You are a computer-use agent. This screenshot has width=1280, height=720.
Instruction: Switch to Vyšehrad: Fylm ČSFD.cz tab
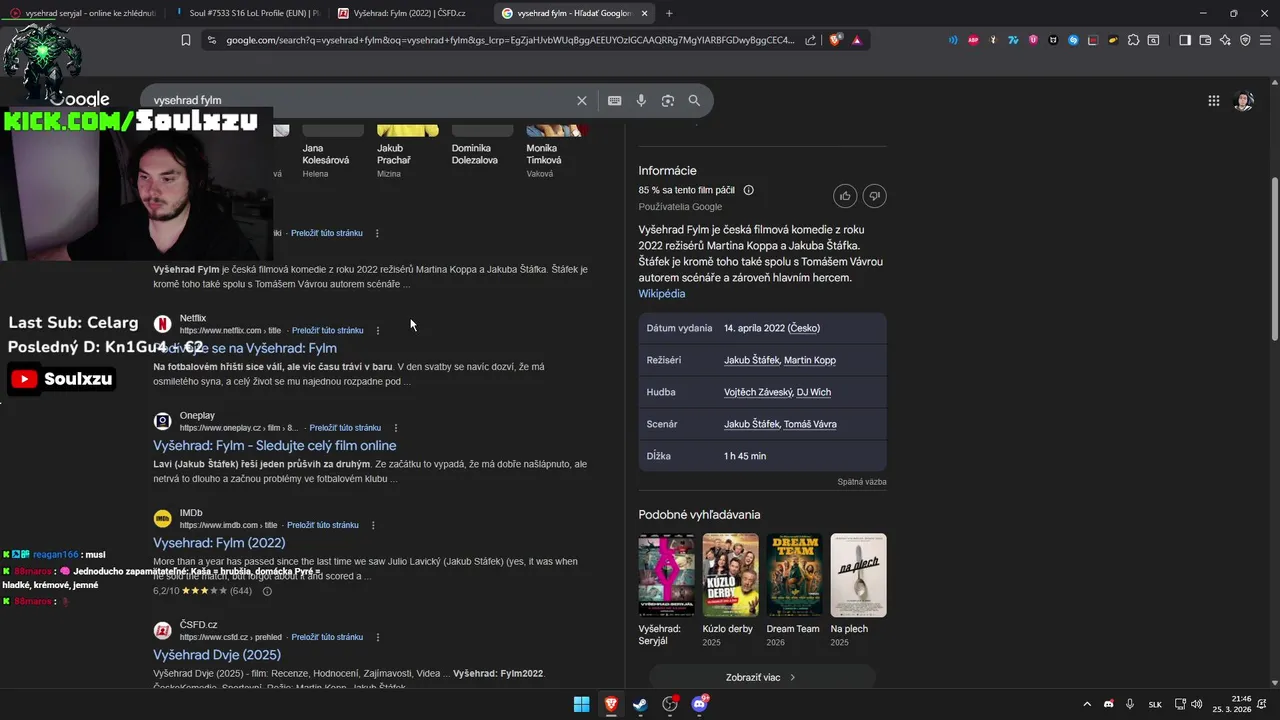(410, 13)
